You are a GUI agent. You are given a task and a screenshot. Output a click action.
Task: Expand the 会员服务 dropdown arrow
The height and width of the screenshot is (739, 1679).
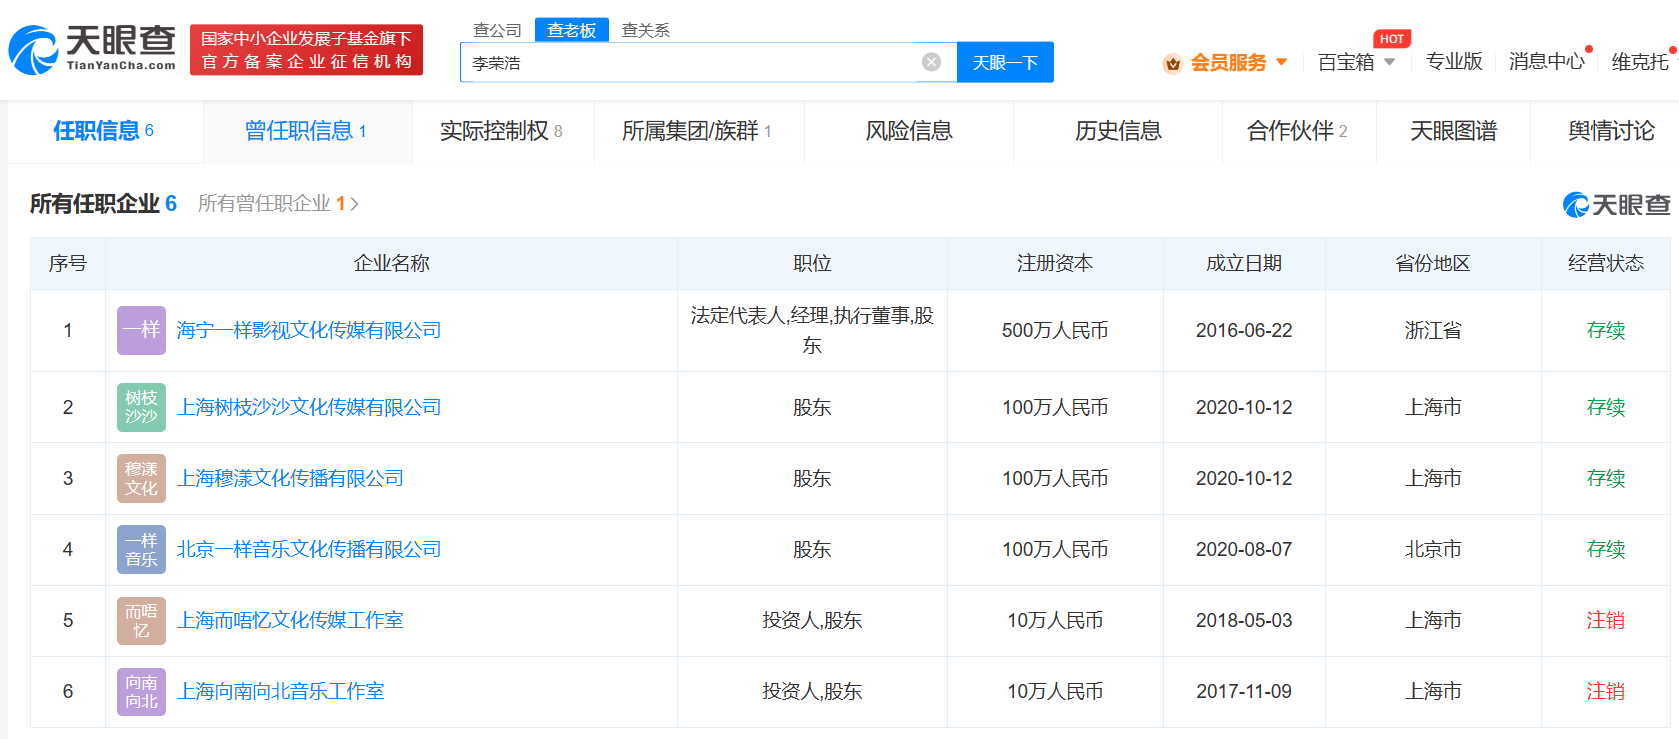[1281, 62]
